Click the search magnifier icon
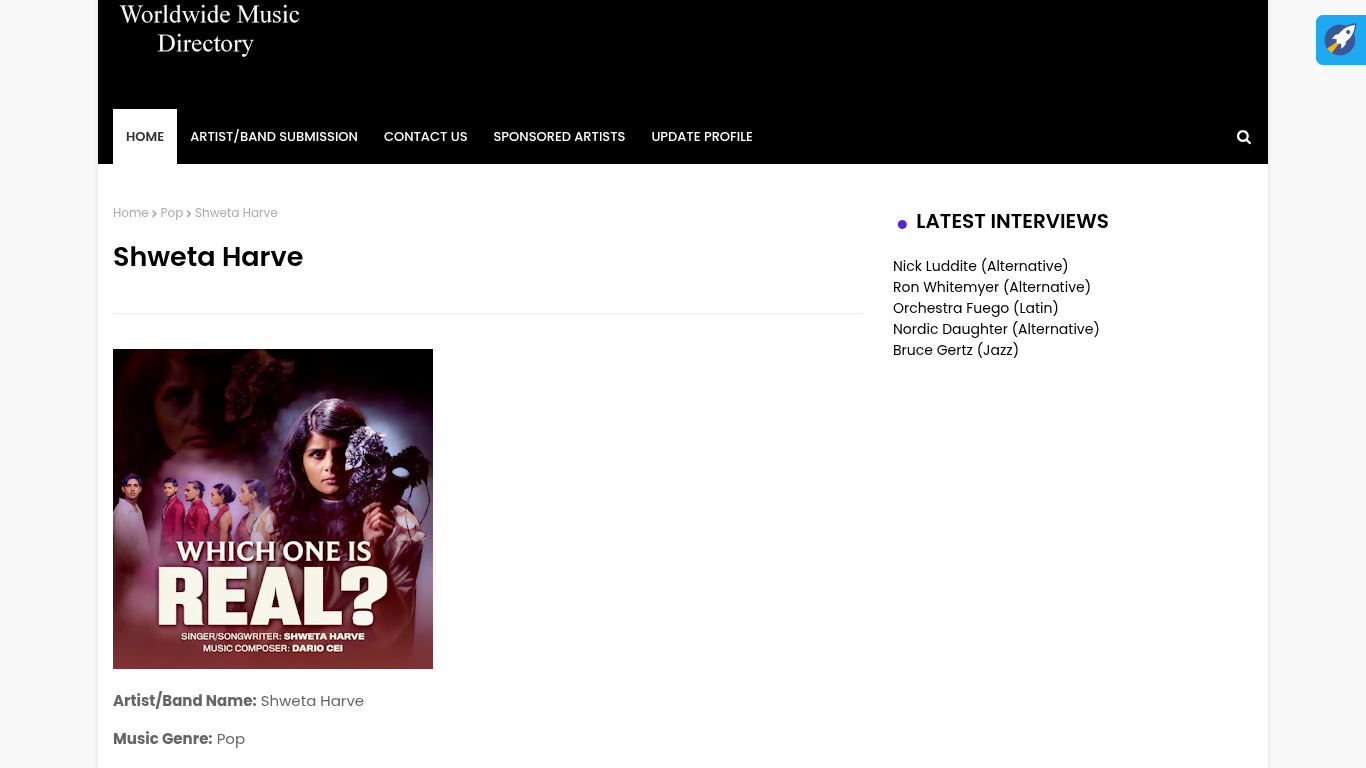This screenshot has height=768, width=1366. [1243, 137]
